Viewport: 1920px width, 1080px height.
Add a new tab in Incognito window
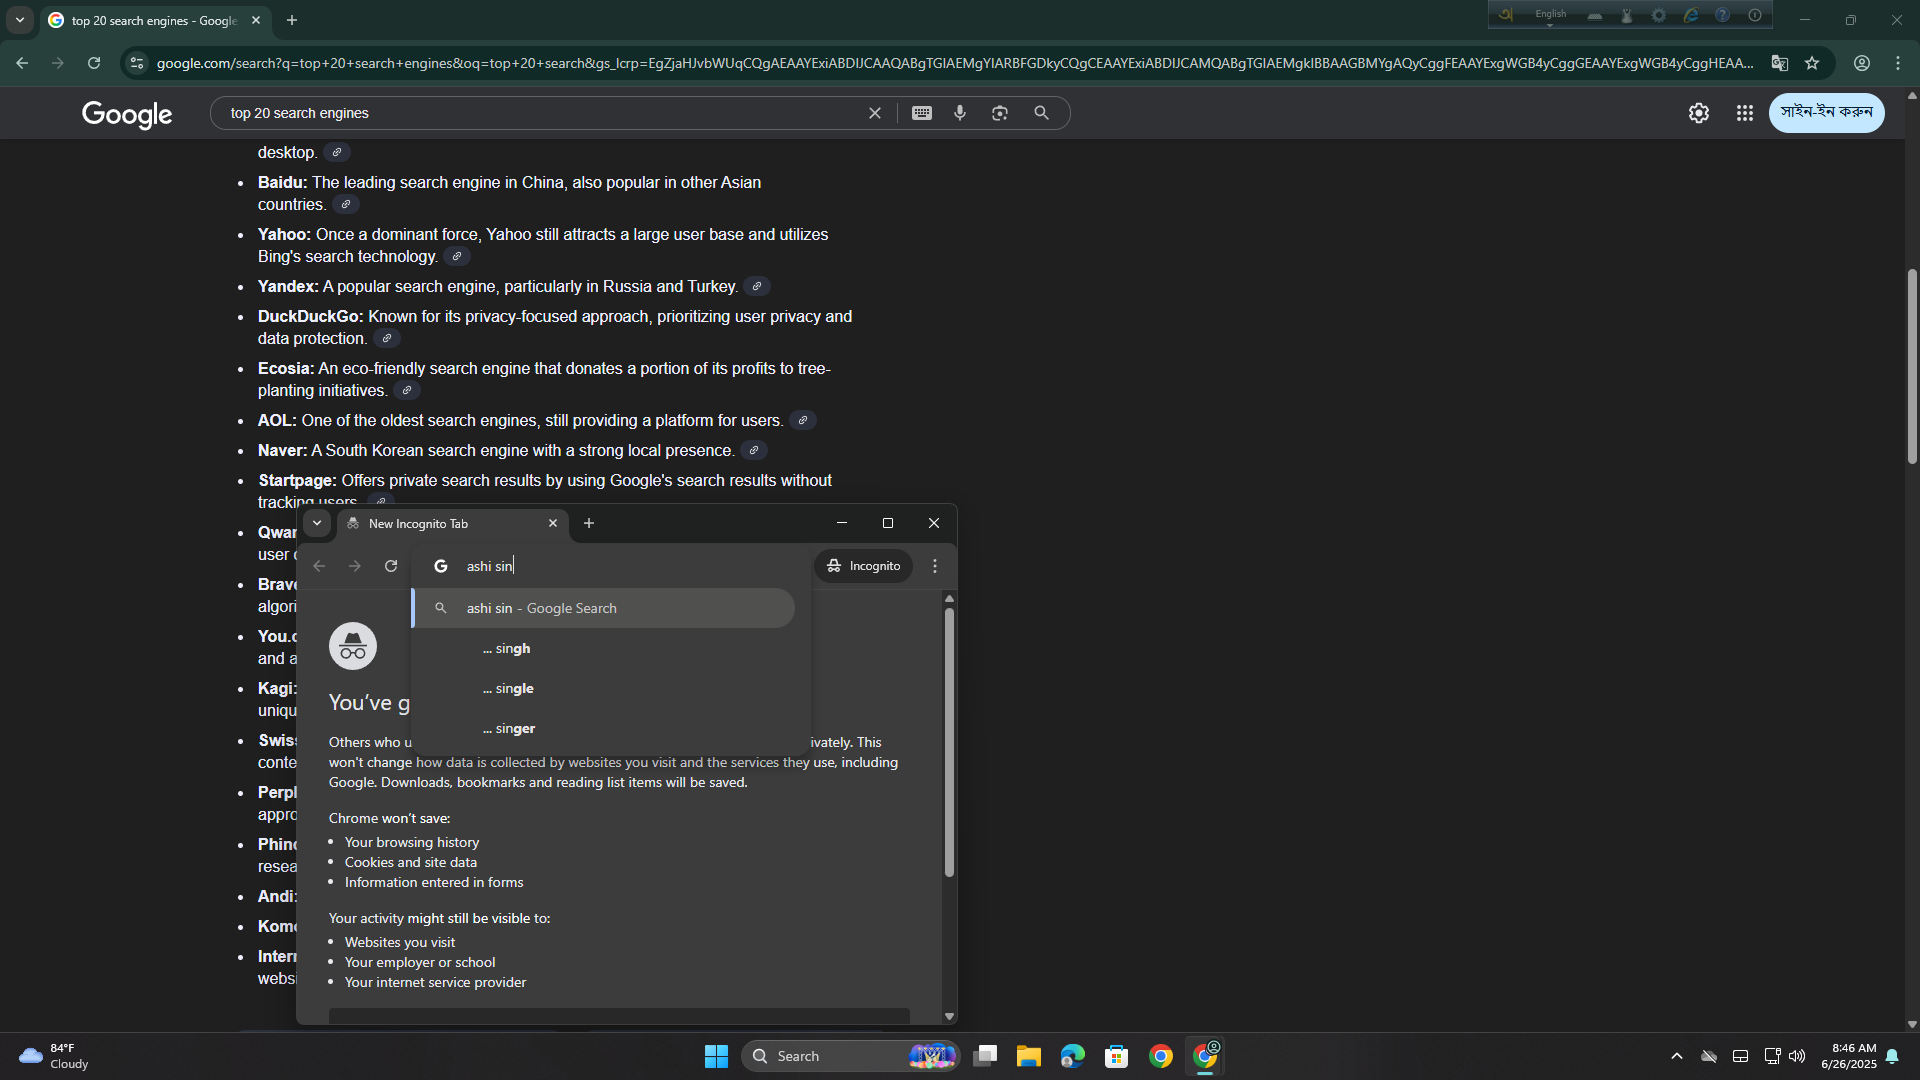tap(589, 523)
